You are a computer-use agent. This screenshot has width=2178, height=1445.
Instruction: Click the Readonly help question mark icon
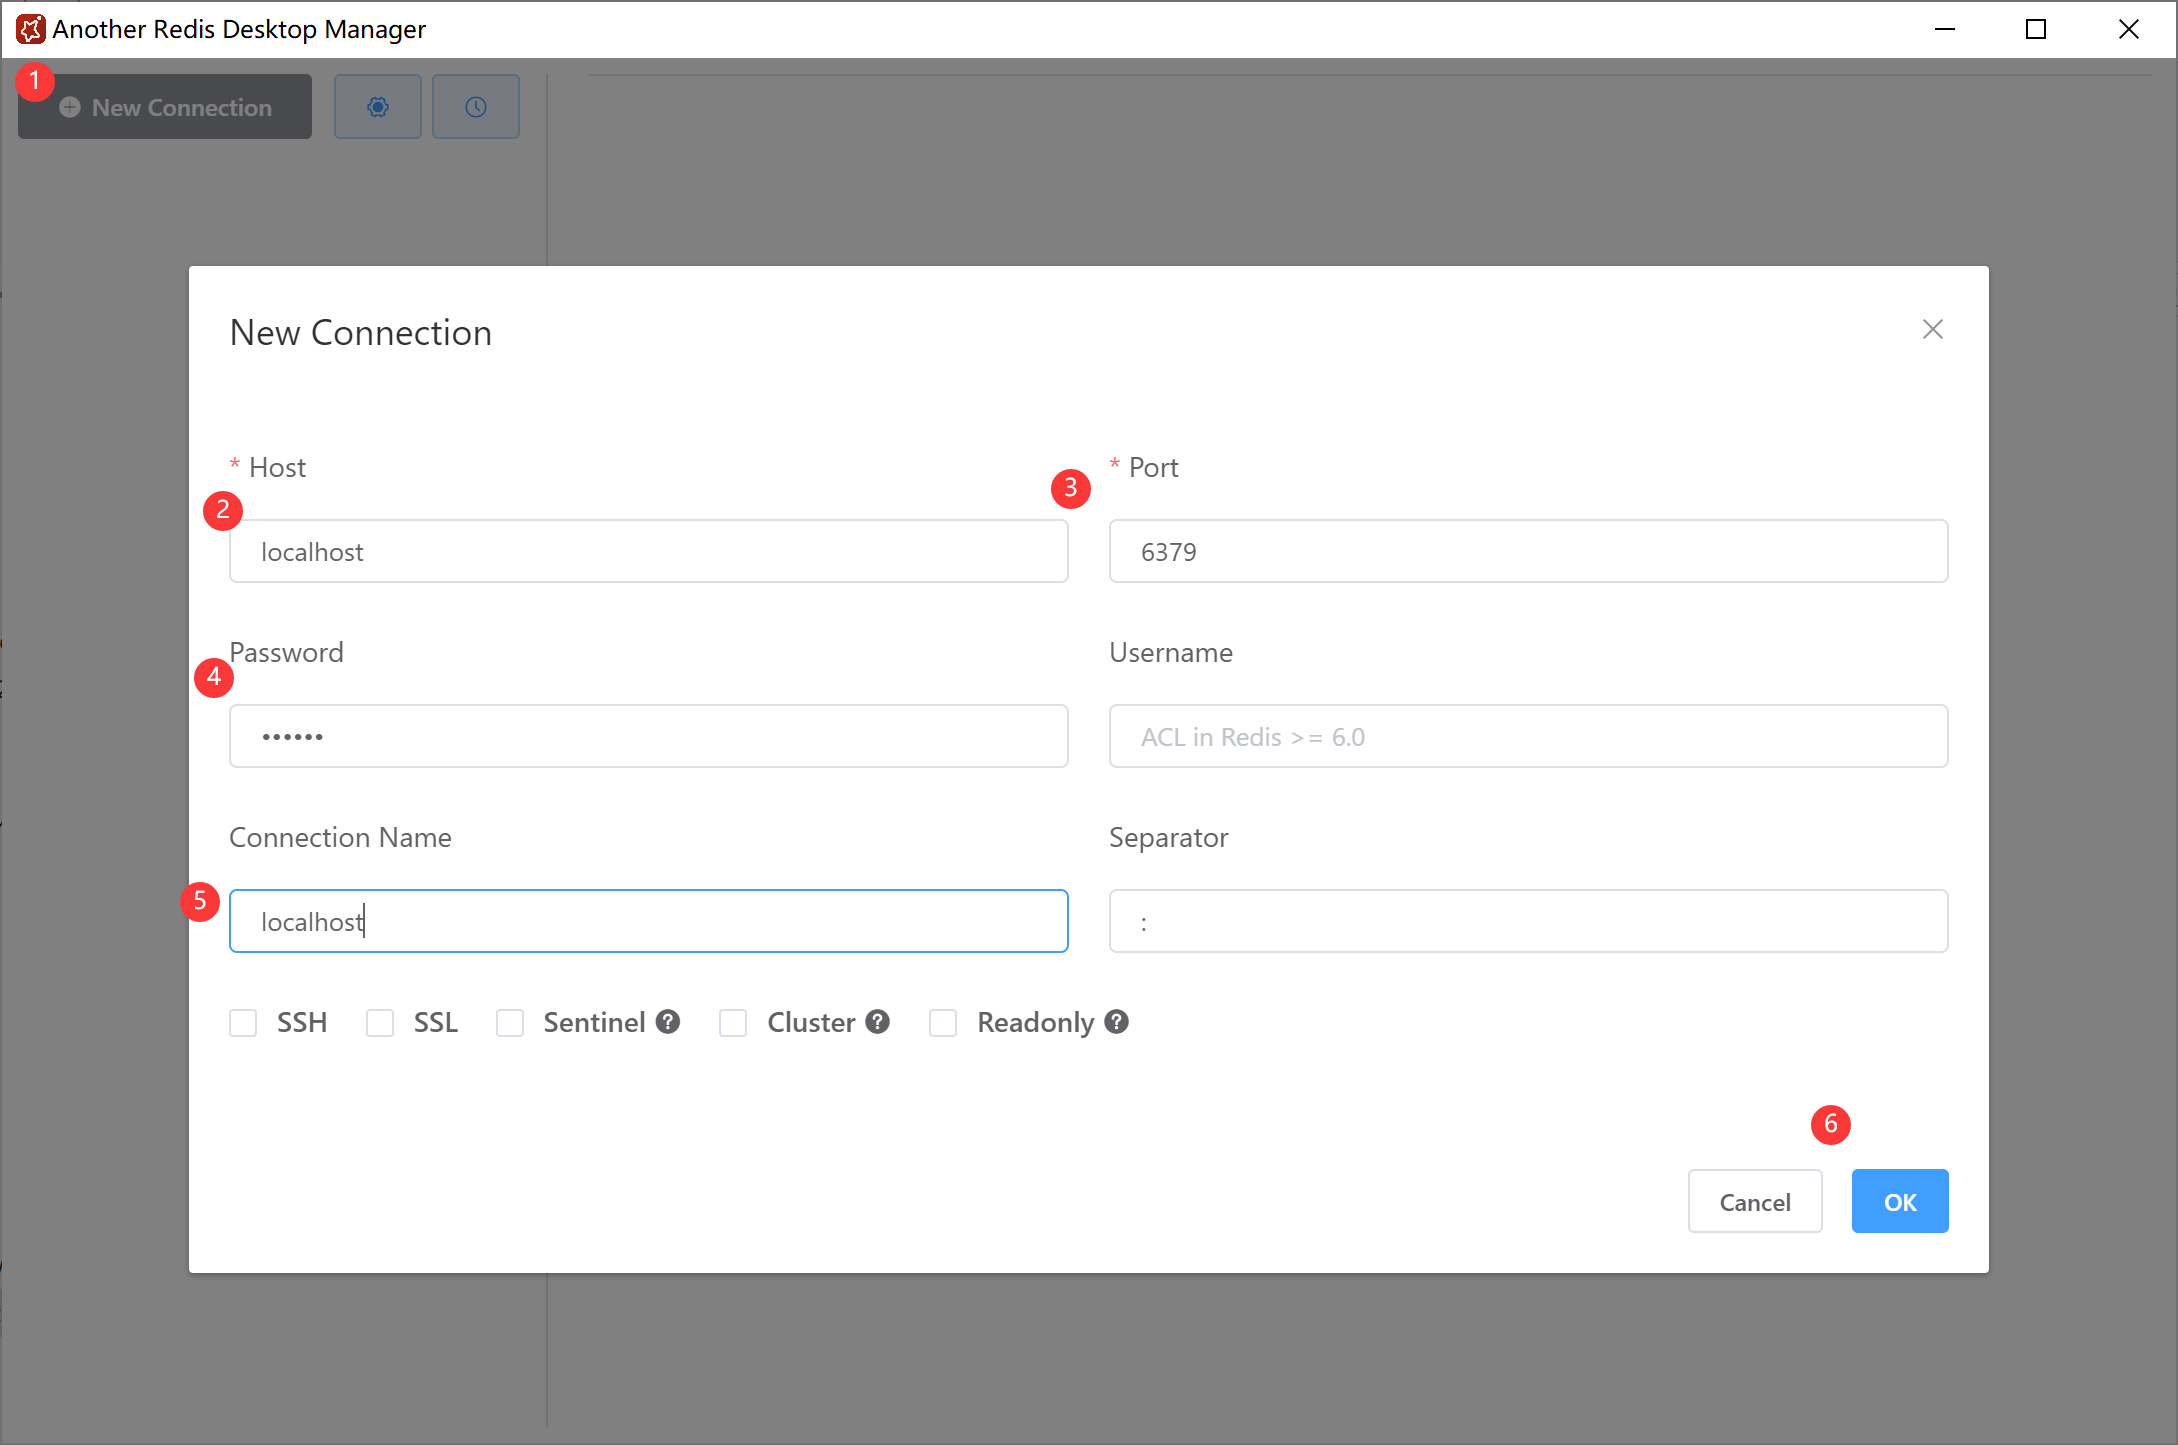1117,1022
